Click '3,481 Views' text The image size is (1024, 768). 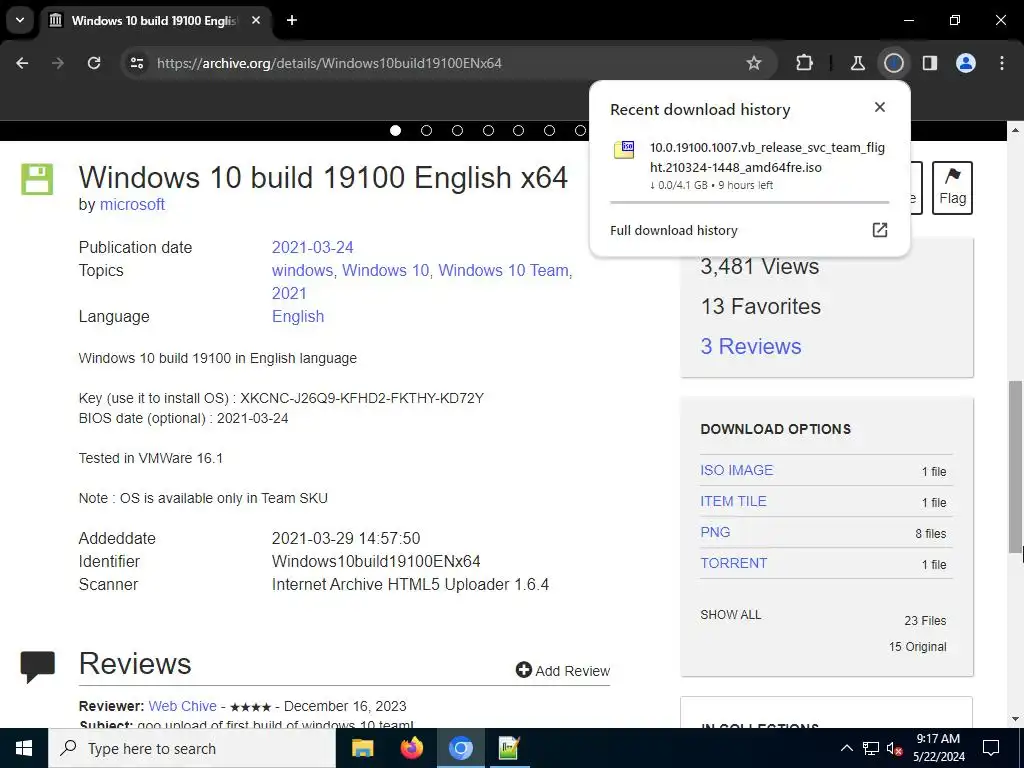[x=760, y=266]
